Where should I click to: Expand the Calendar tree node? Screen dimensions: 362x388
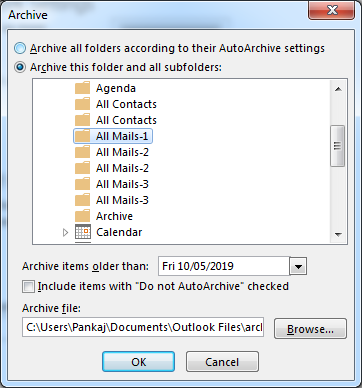(65, 232)
